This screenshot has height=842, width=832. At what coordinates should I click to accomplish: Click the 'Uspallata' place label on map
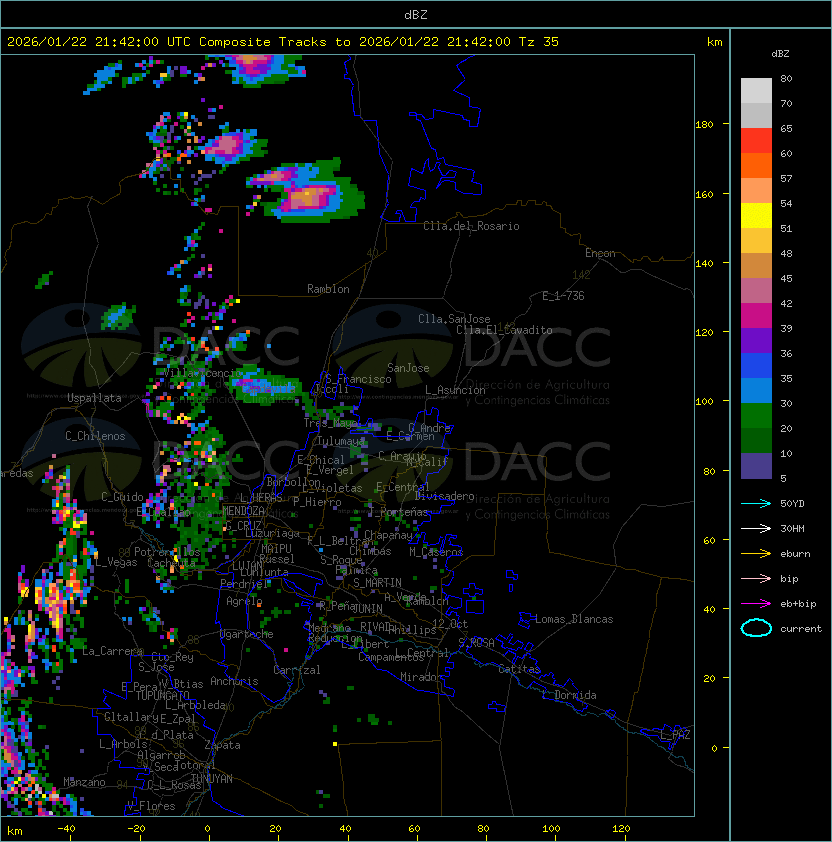click(x=94, y=398)
